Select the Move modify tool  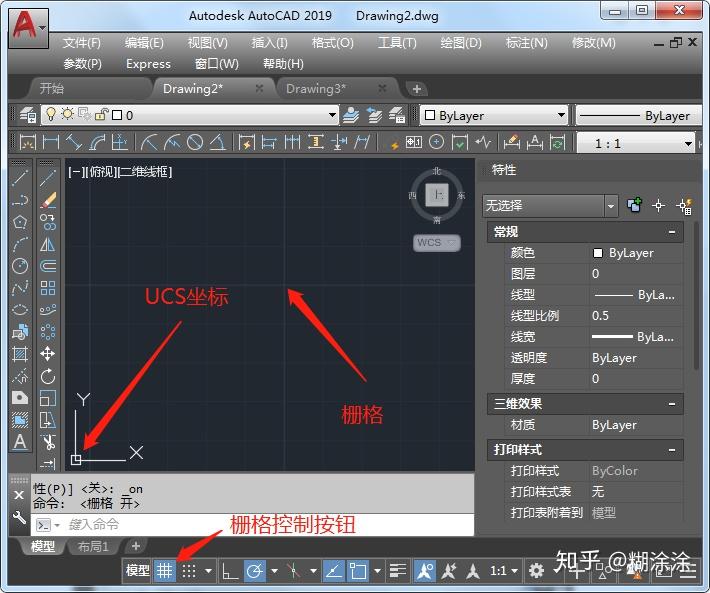pyautogui.click(x=48, y=354)
